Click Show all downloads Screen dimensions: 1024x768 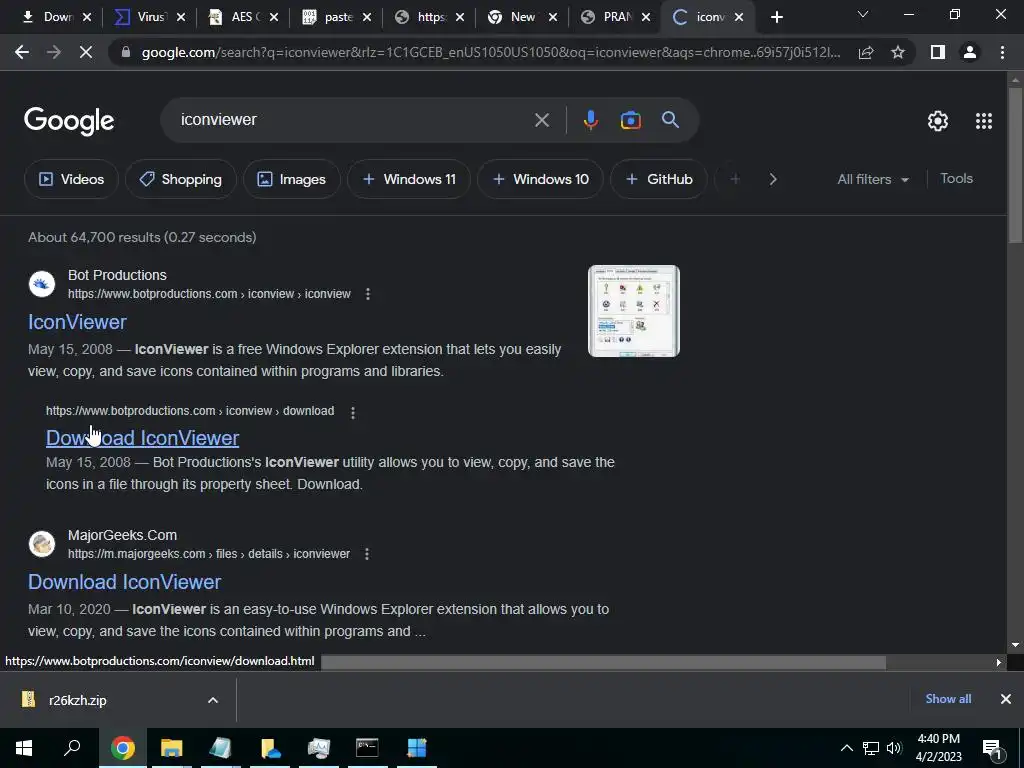948,699
